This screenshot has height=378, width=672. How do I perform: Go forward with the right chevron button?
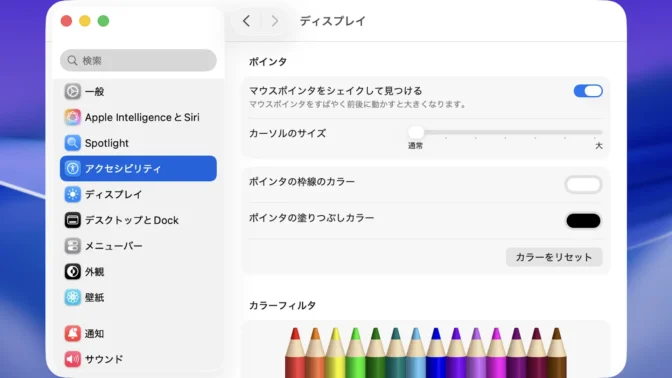click(x=275, y=21)
